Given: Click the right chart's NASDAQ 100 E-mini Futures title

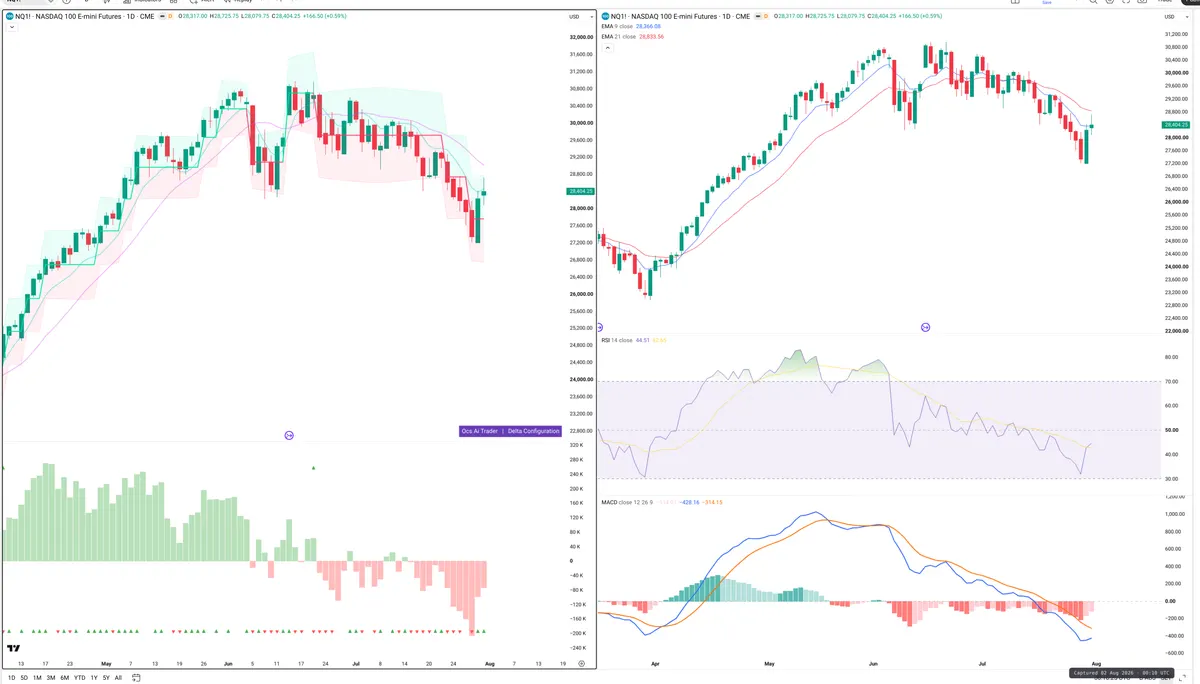Looking at the screenshot, I should click(x=673, y=17).
